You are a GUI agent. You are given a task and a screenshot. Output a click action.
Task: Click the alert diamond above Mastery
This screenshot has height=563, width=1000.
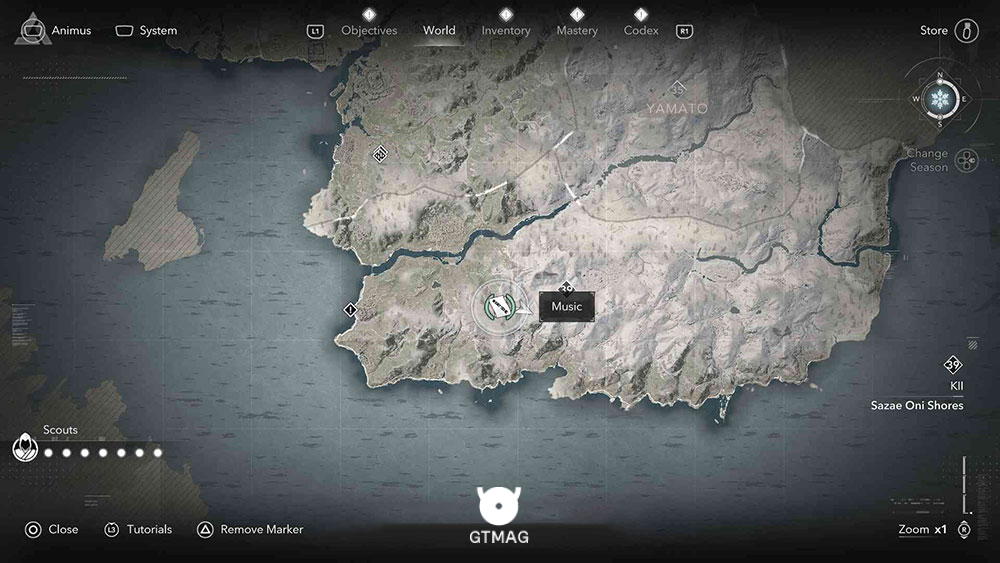tap(577, 14)
